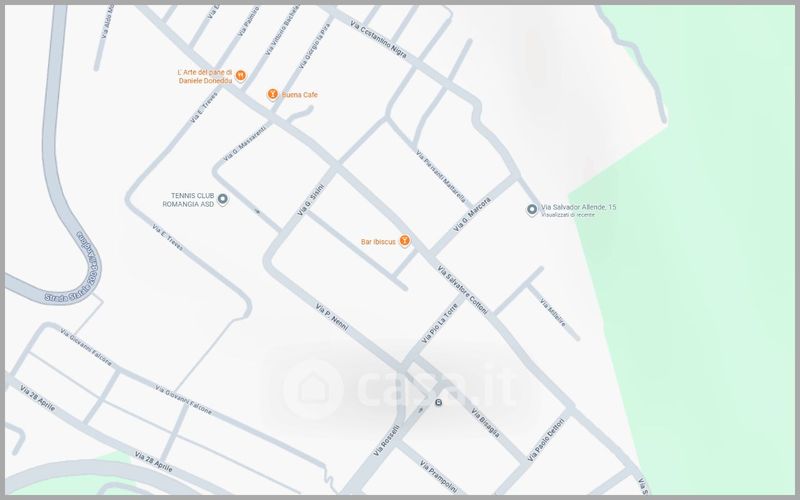
Task: Open L'Arte del pane di Daniele Doneddu label
Action: (204, 77)
